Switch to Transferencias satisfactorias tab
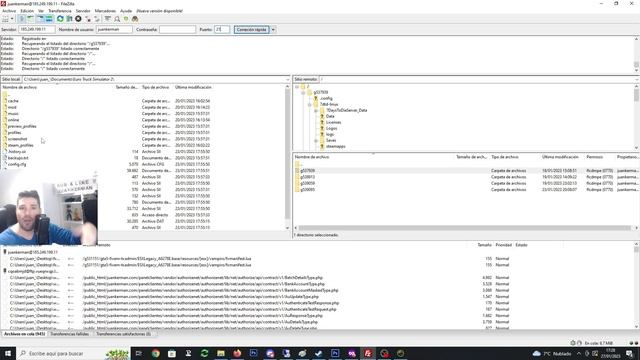 (x=123, y=334)
